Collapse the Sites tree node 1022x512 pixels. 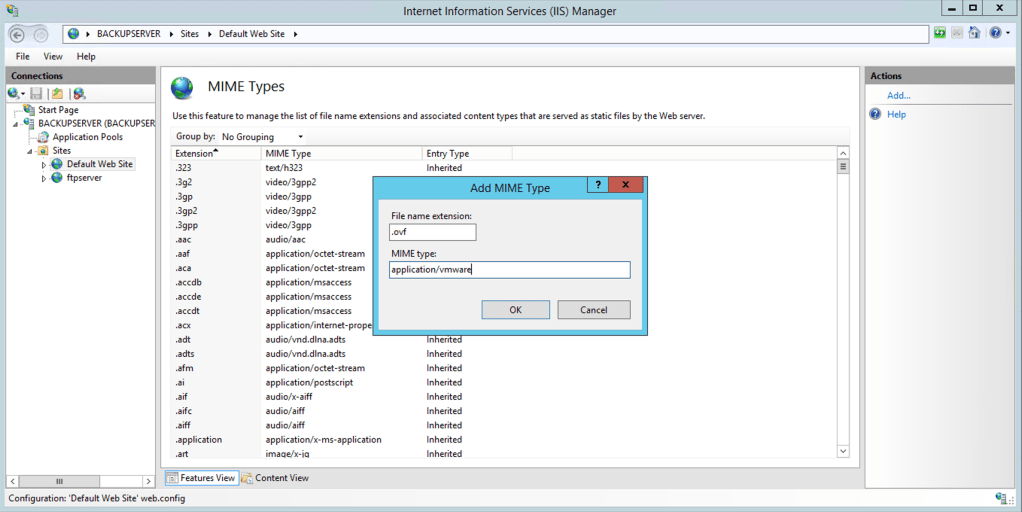(30, 151)
